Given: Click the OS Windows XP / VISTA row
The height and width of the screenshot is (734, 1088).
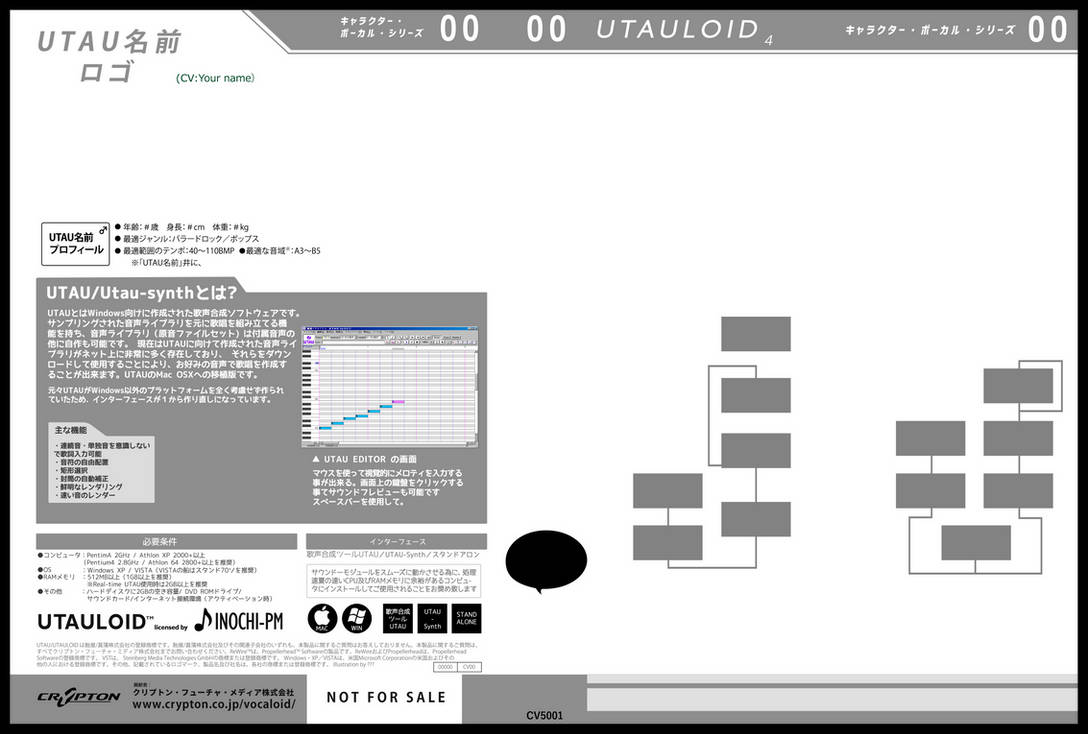Looking at the screenshot, I should tap(147, 570).
